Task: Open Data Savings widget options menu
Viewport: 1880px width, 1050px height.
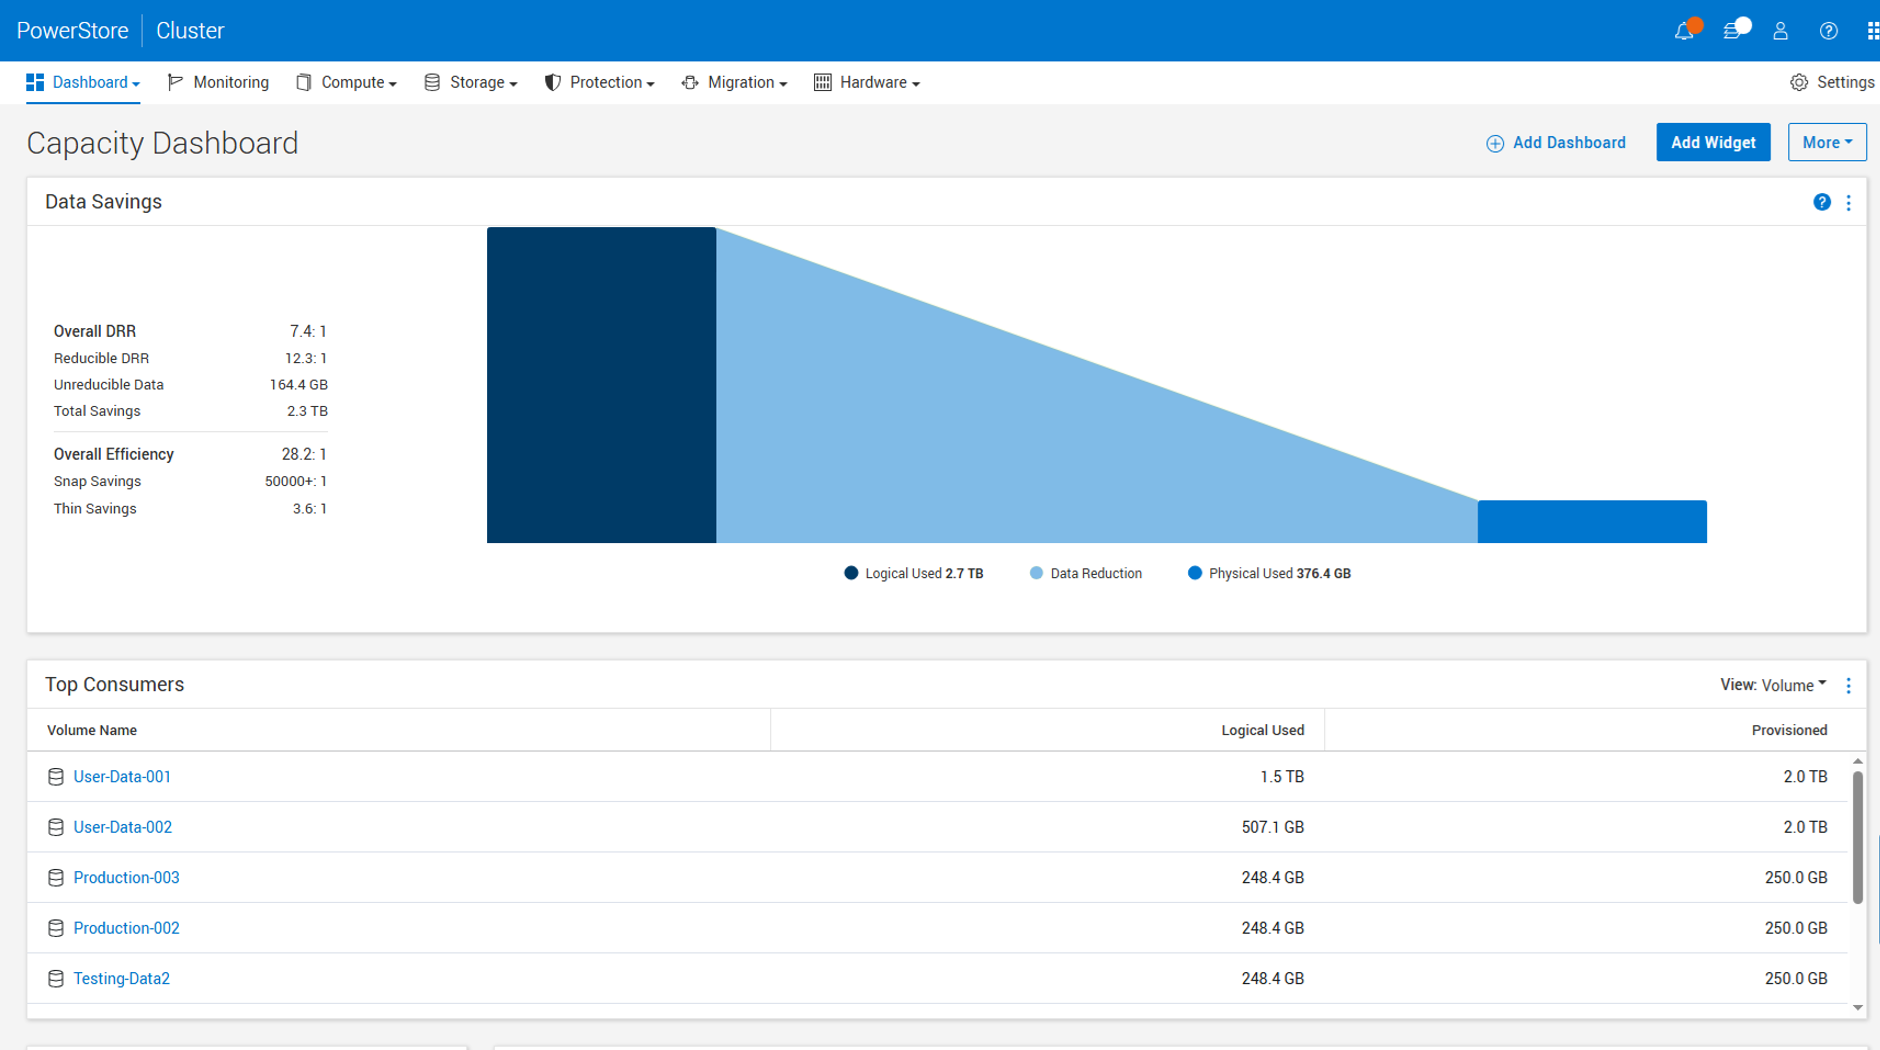Action: tap(1848, 203)
